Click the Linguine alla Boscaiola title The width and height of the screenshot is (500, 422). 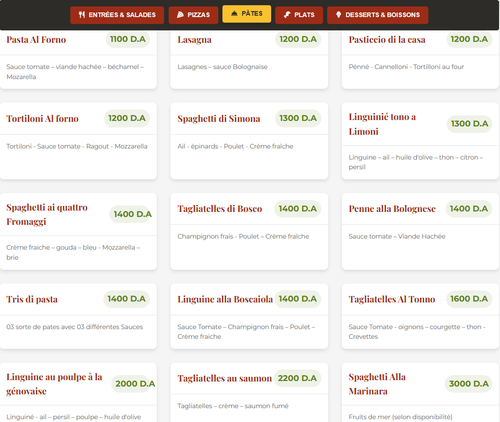[225, 299]
